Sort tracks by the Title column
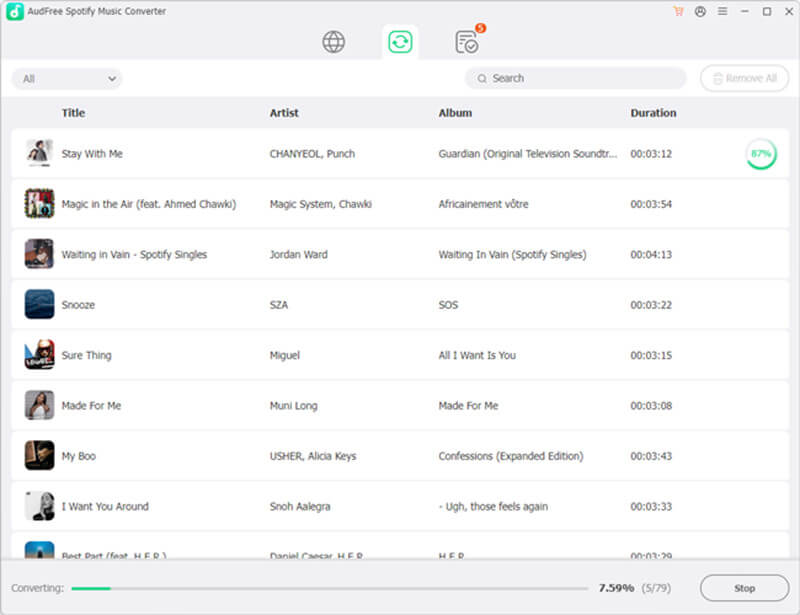This screenshot has height=615, width=800. click(x=73, y=112)
